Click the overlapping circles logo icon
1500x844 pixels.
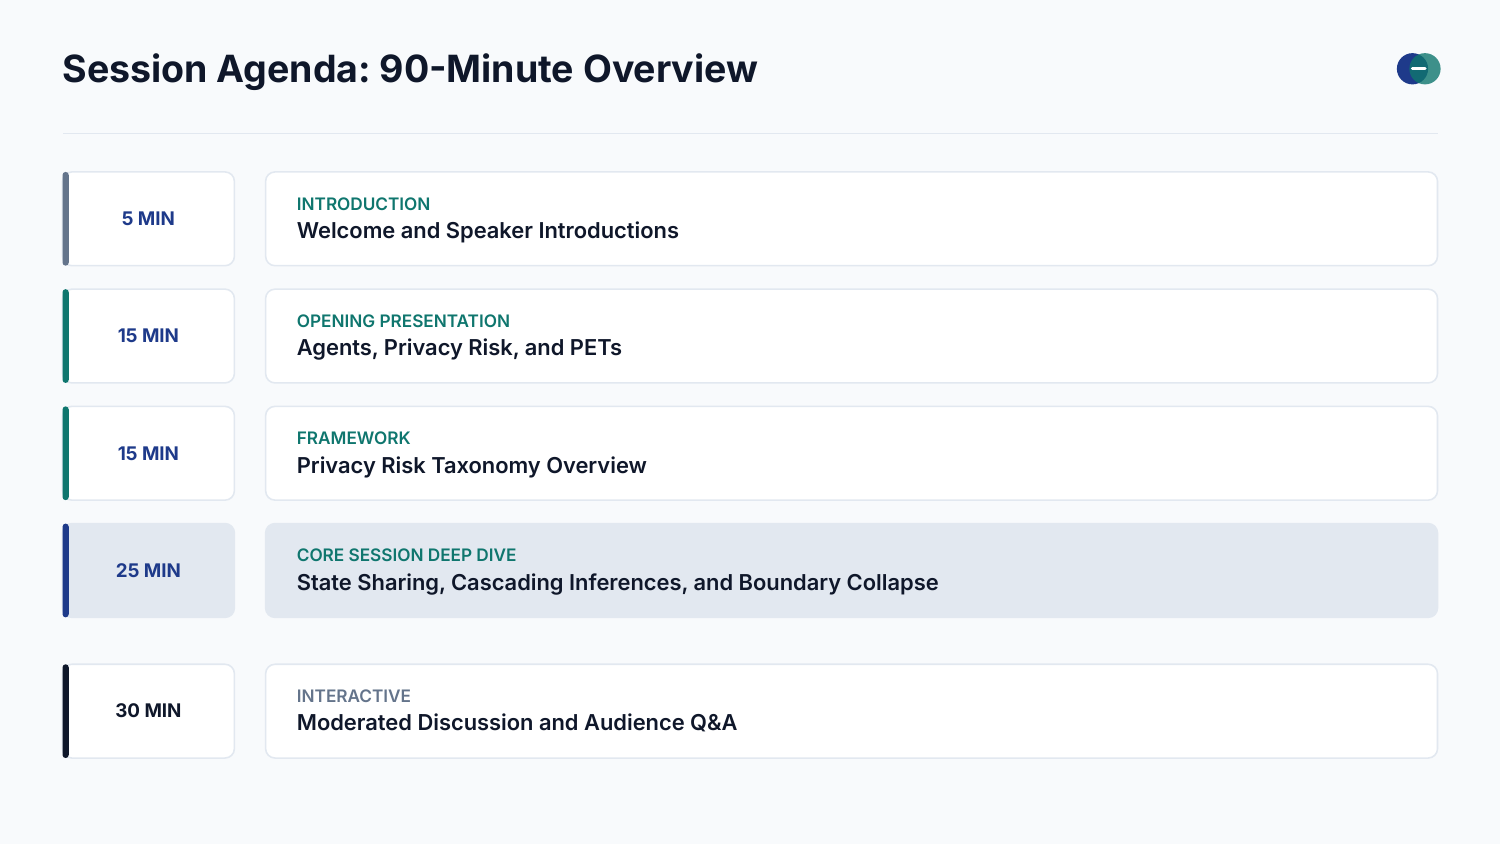[x=1418, y=69]
